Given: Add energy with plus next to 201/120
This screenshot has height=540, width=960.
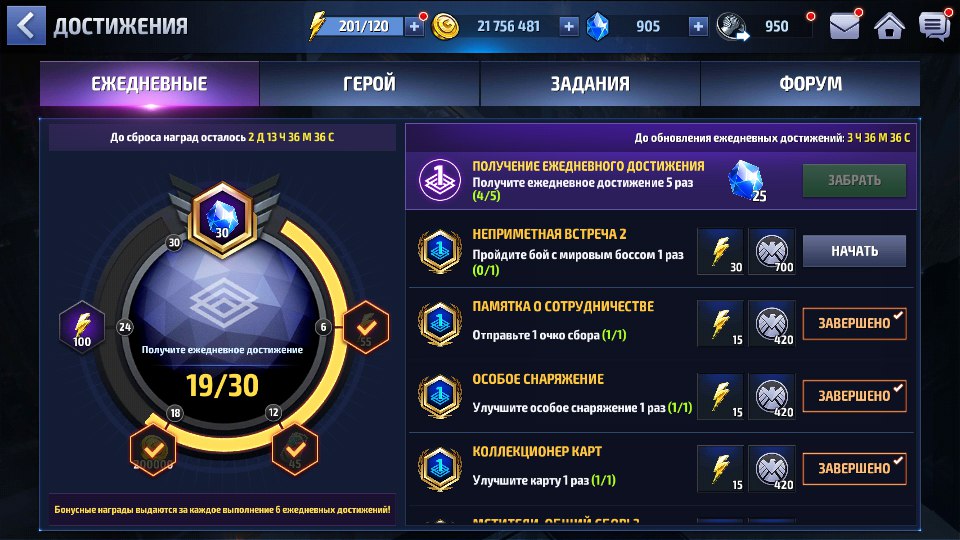Looking at the screenshot, I should pos(414,26).
